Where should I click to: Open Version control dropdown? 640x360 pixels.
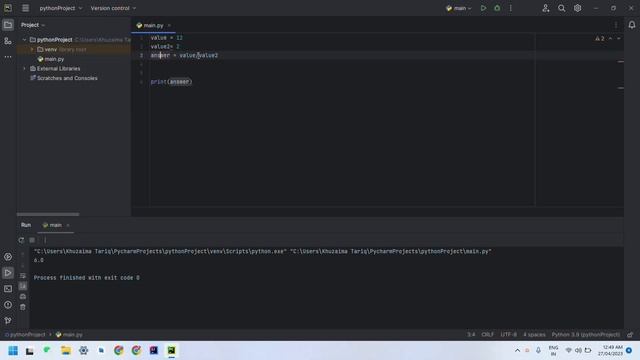click(113, 8)
